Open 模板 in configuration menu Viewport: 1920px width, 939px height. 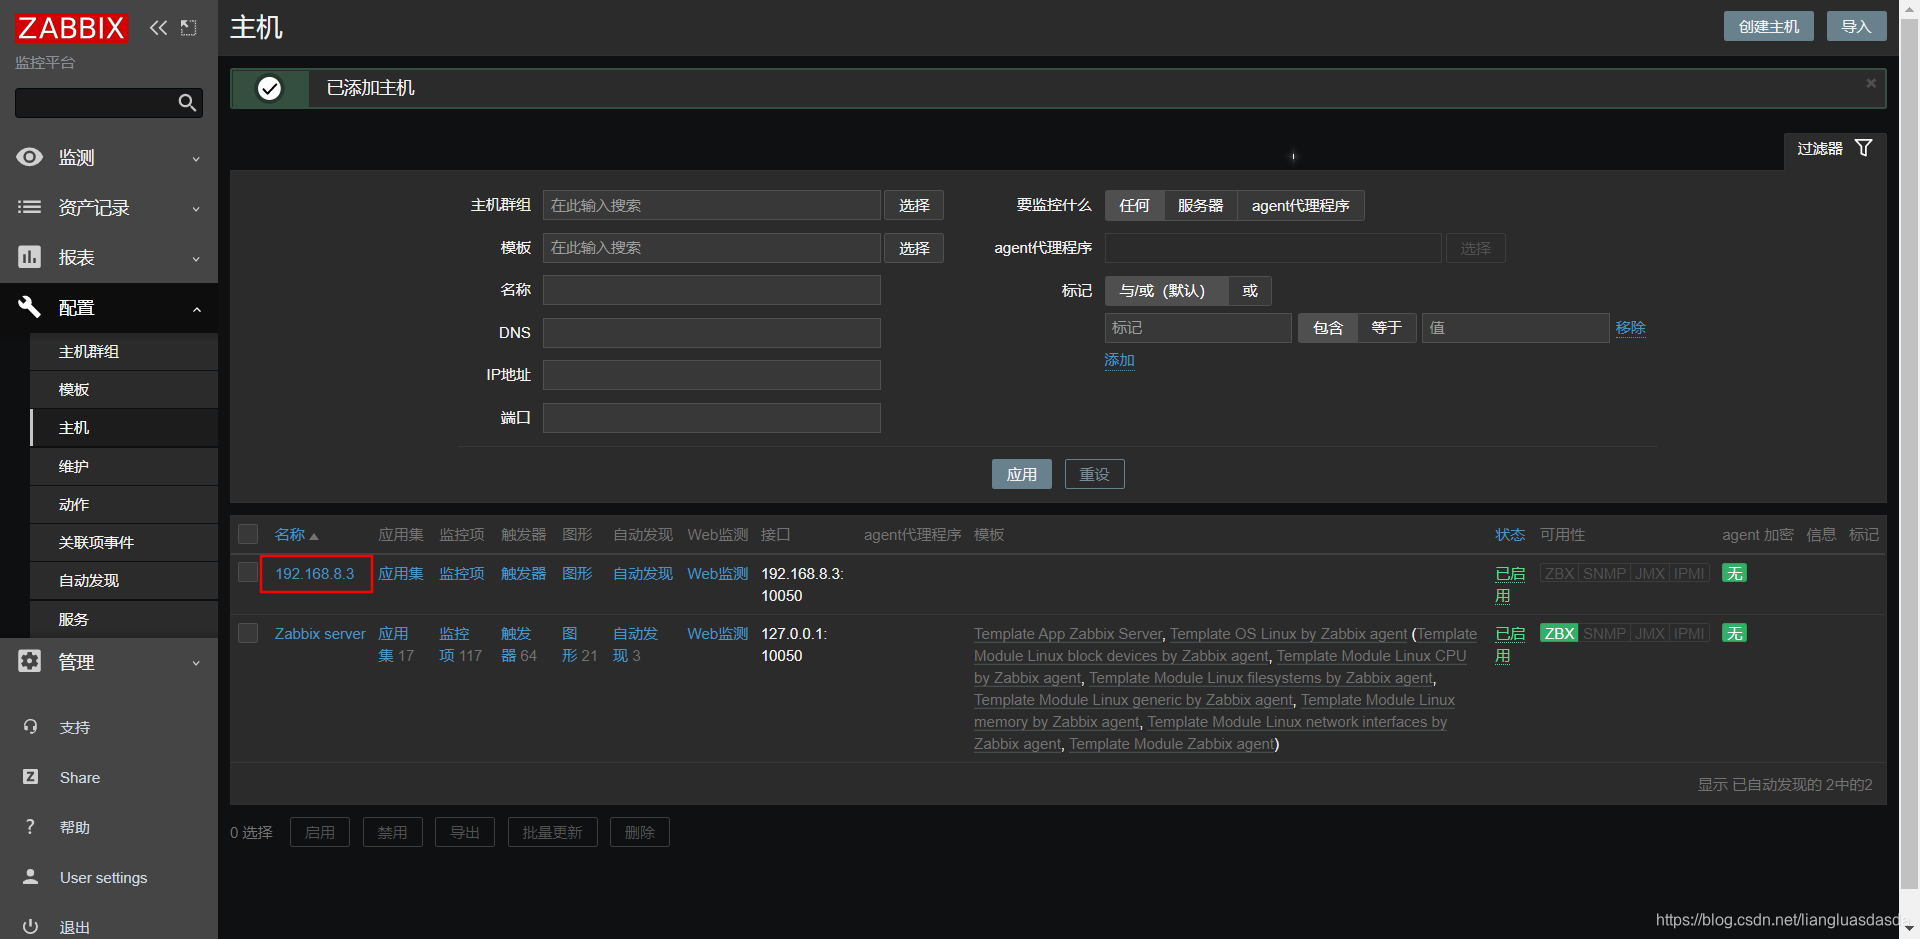point(124,389)
